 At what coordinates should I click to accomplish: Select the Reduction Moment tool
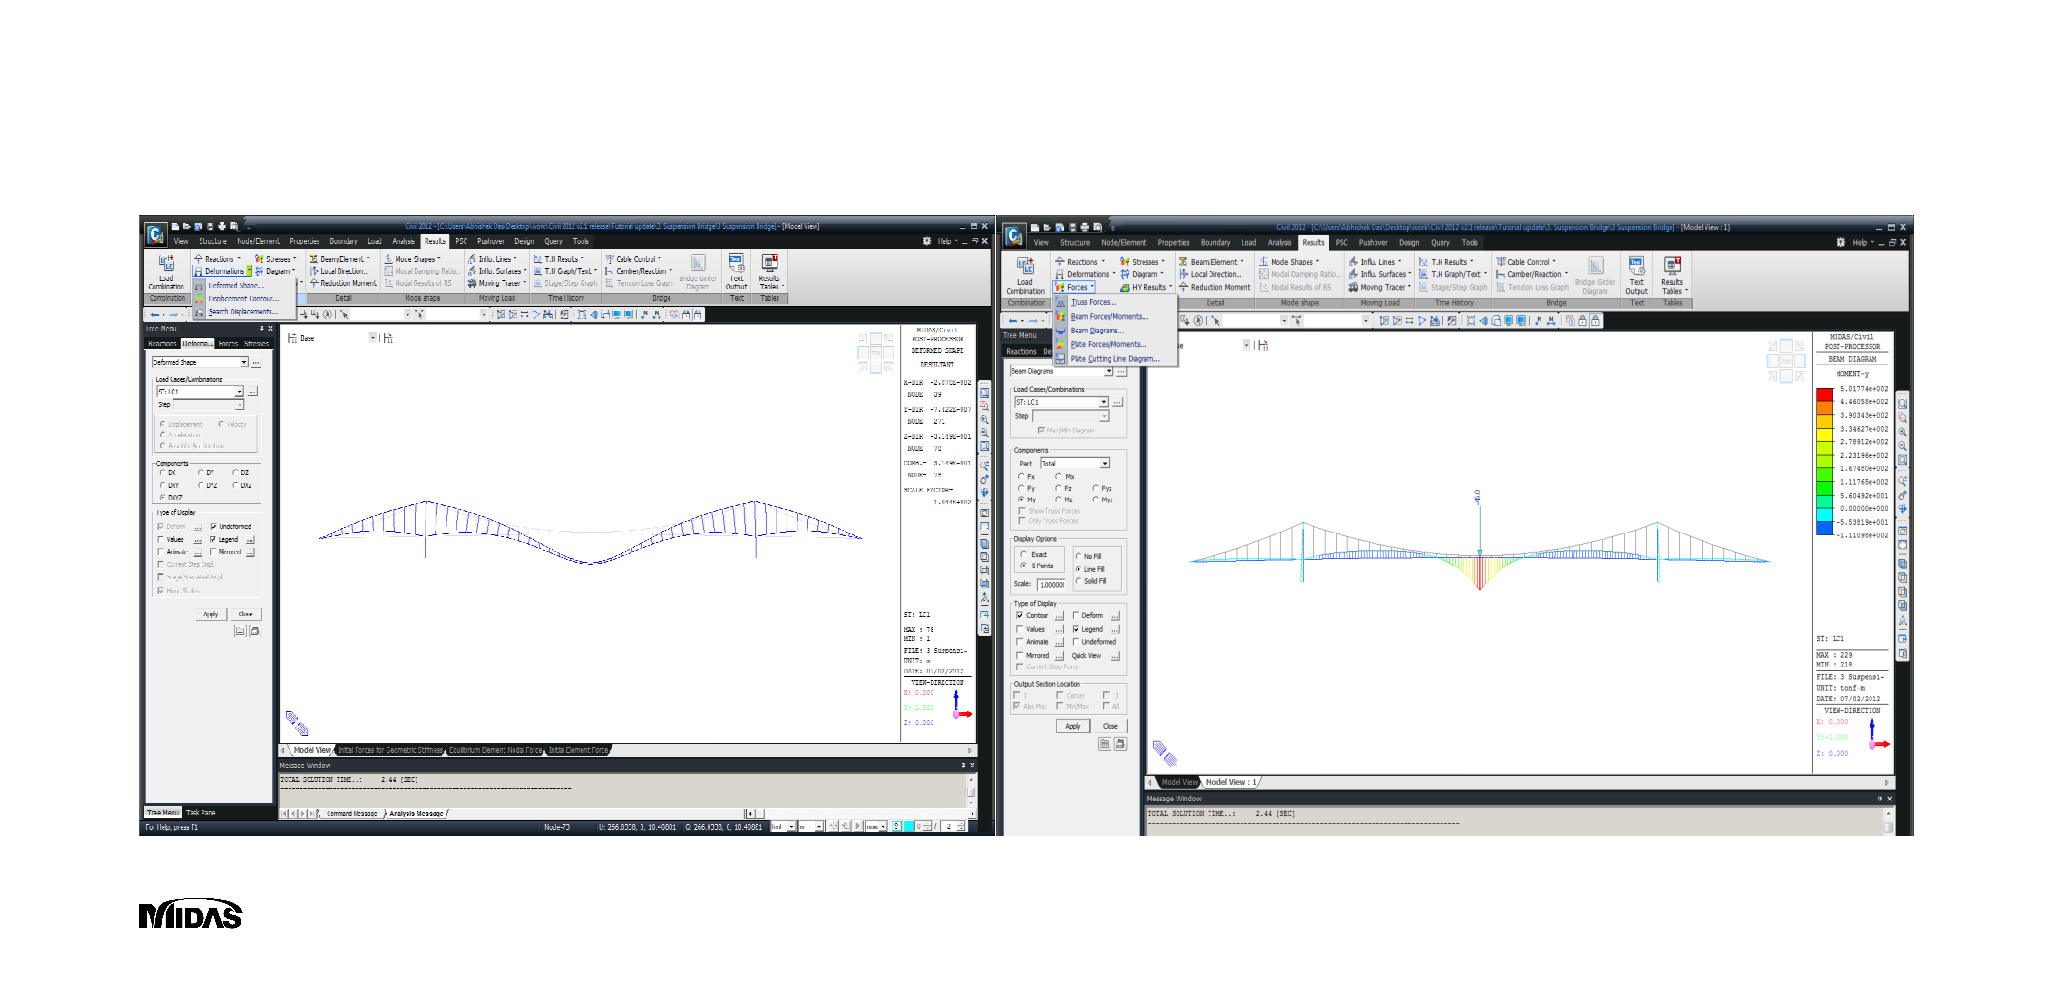(x=1220, y=287)
